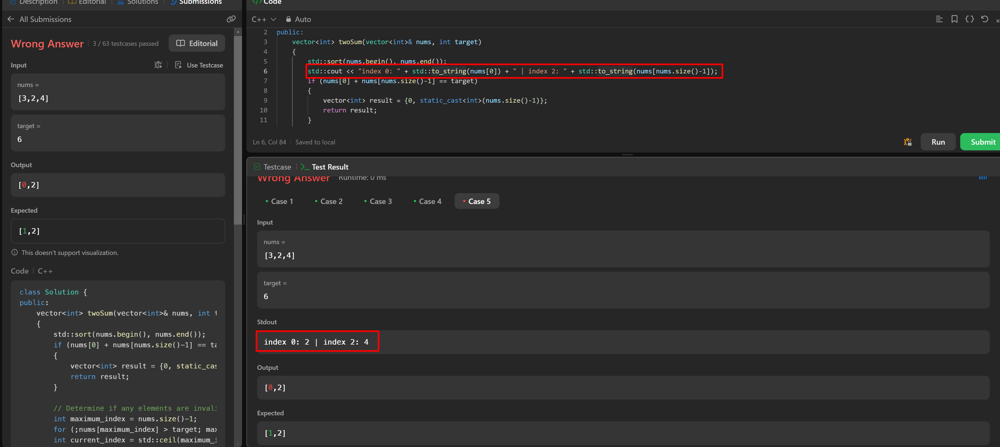The width and height of the screenshot is (1000, 447).
Task: Copy submission link using the link icon
Action: tap(231, 19)
